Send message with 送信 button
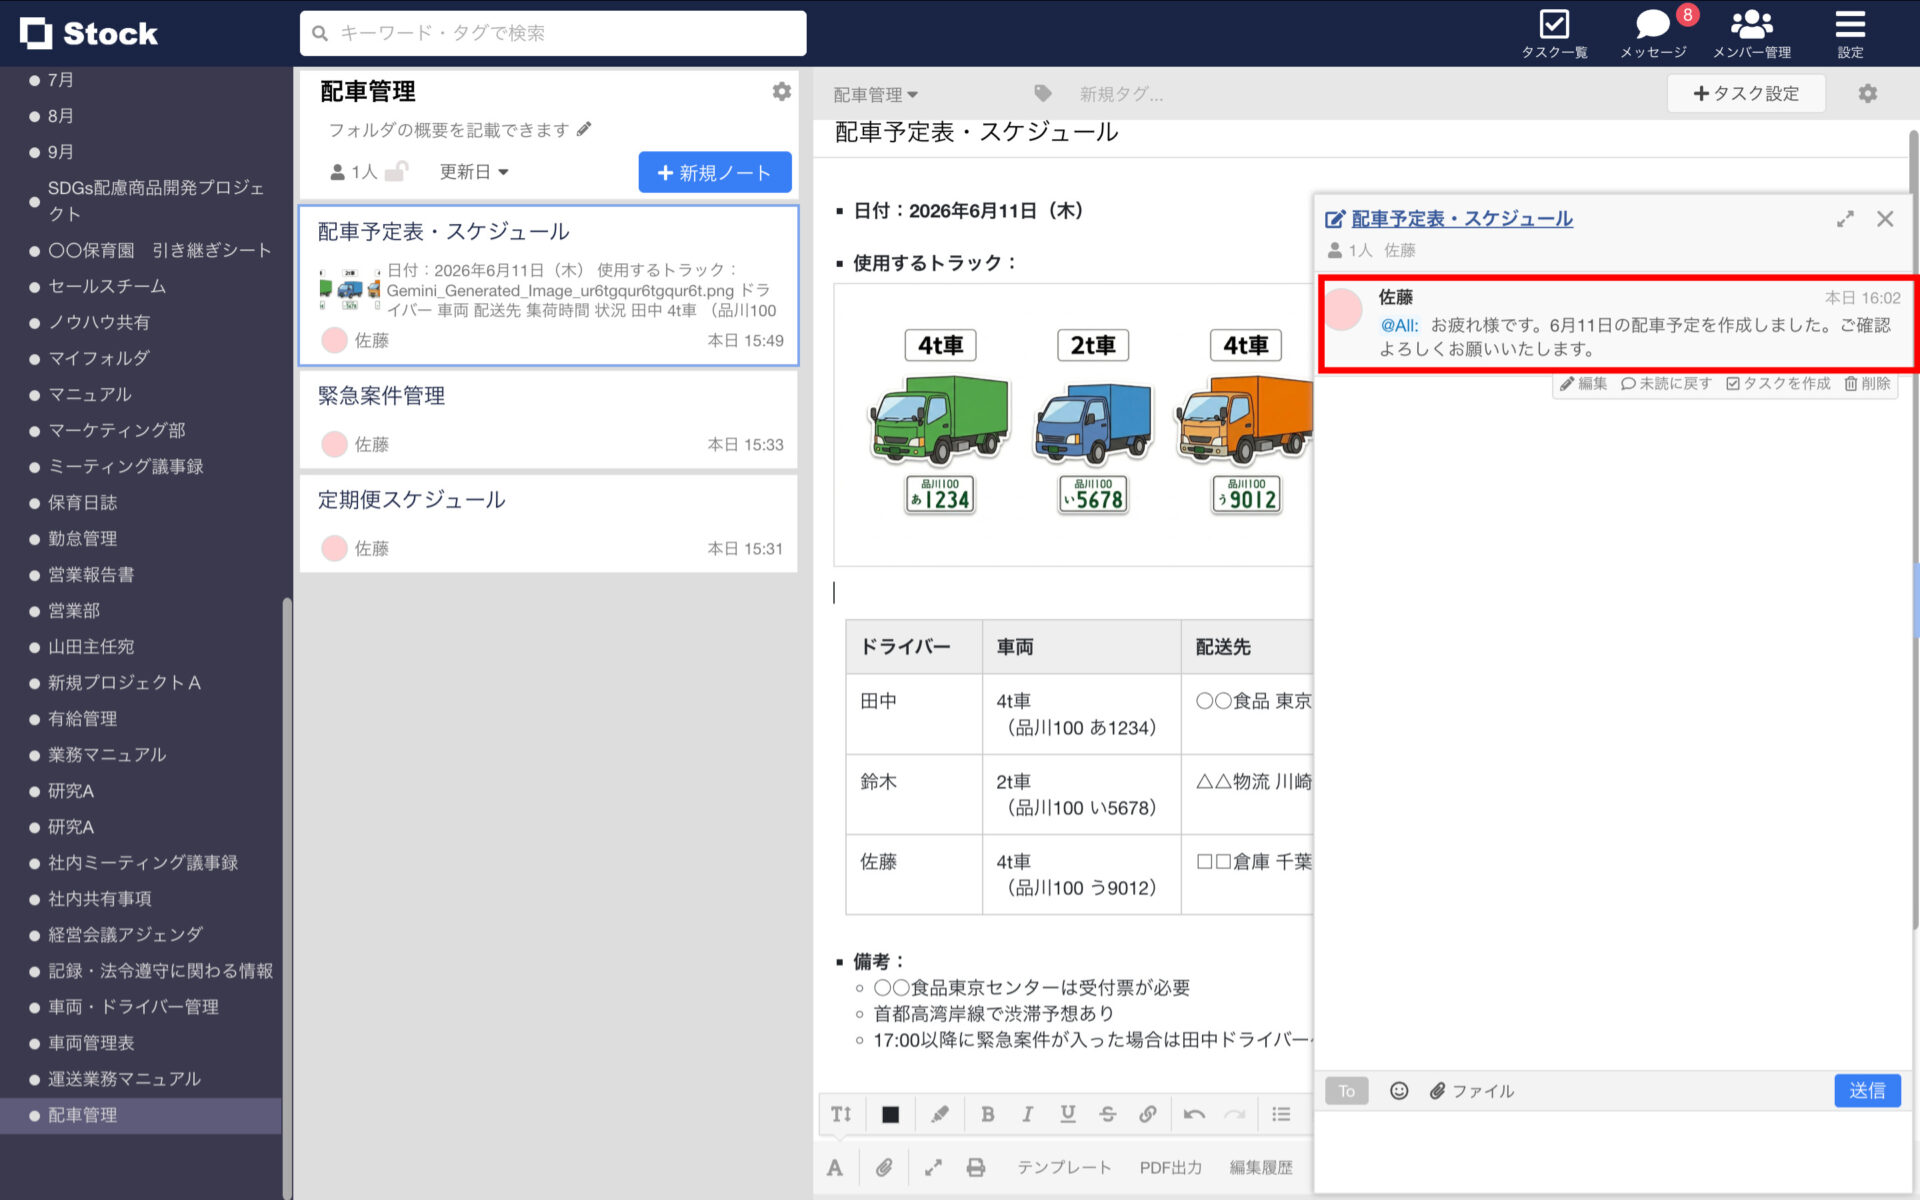Viewport: 1920px width, 1200px height. [1867, 1090]
